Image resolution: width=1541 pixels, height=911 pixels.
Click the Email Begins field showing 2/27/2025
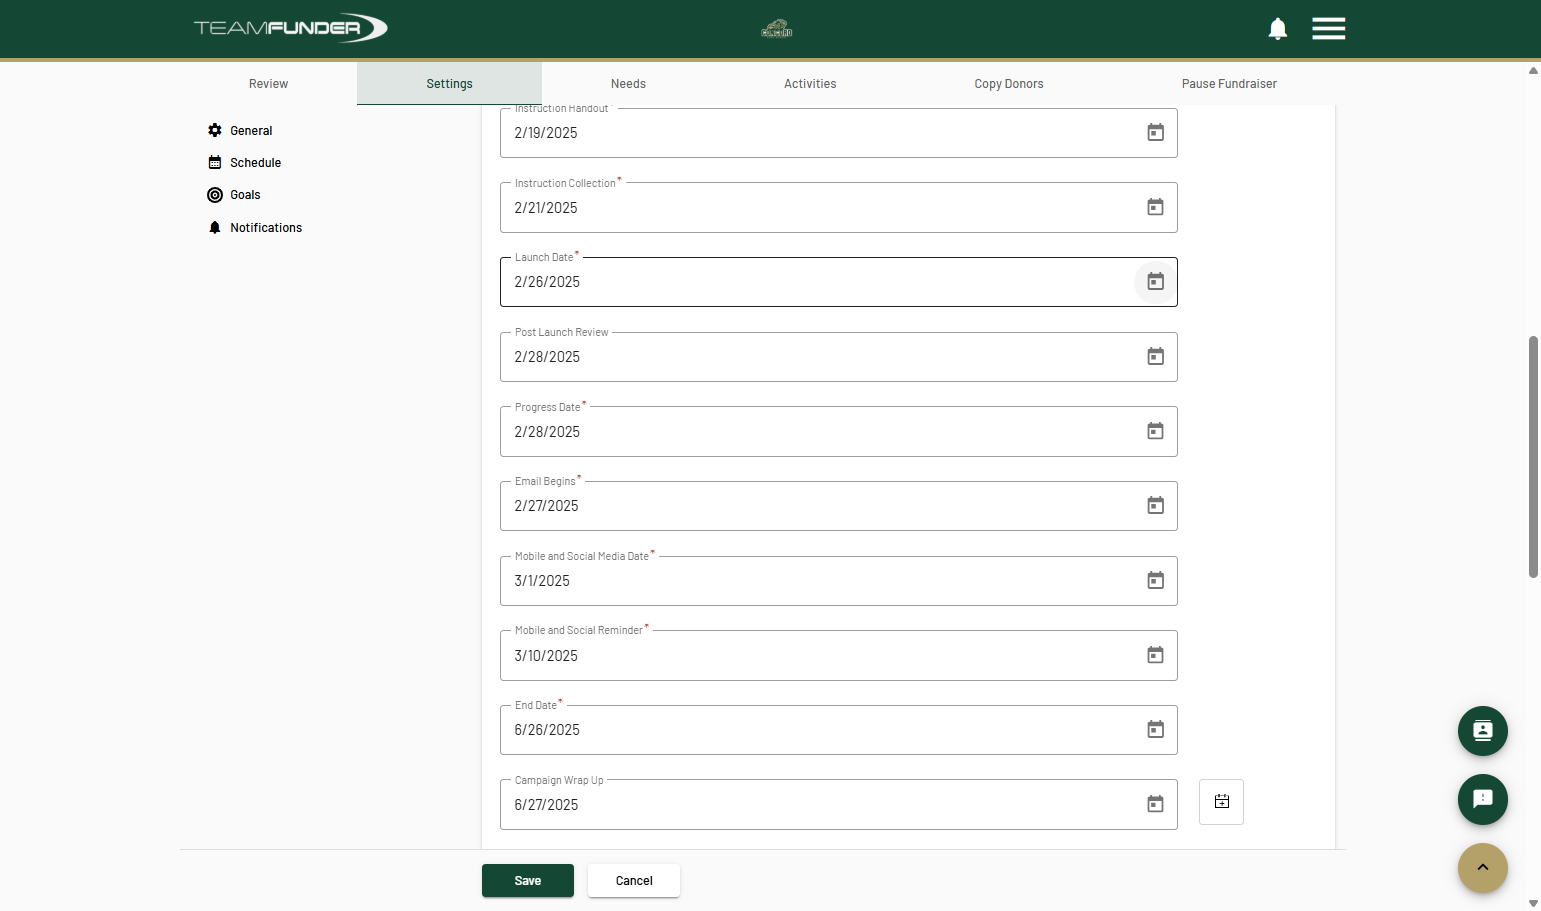pyautogui.click(x=838, y=506)
